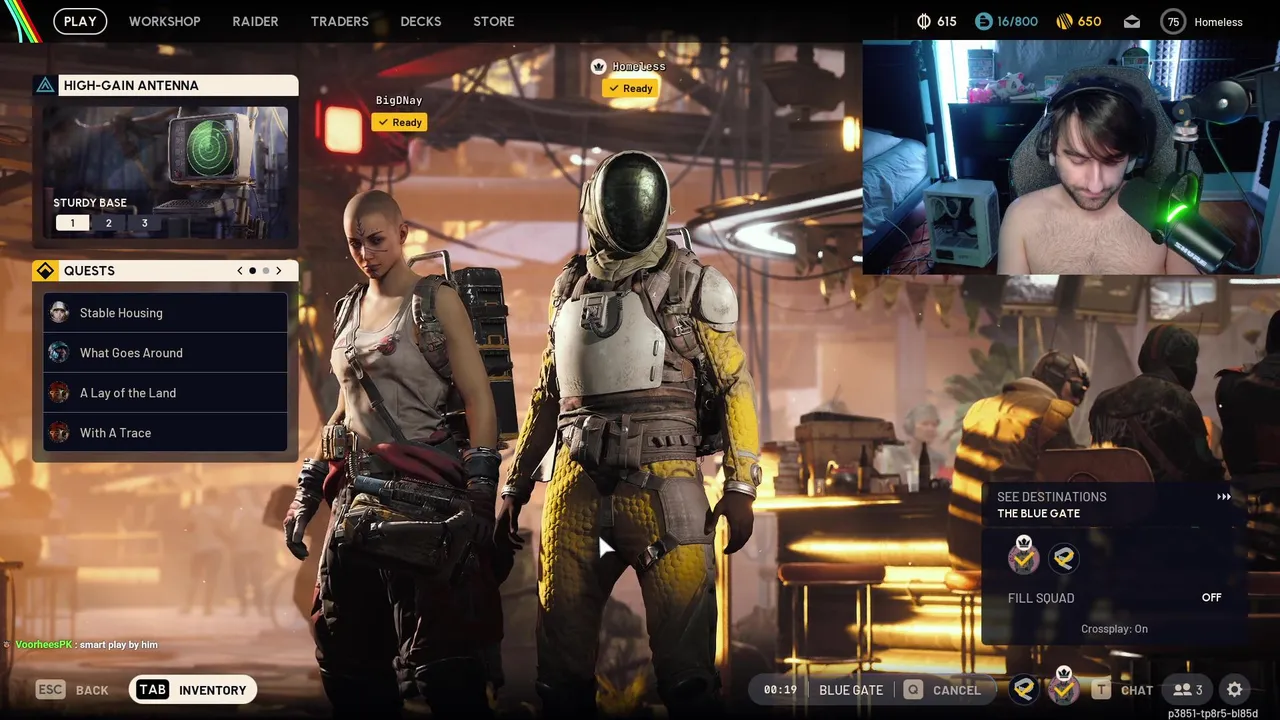Click the HIGH-GAIN ANTENNA title header
The height and width of the screenshot is (720, 1280).
131,85
